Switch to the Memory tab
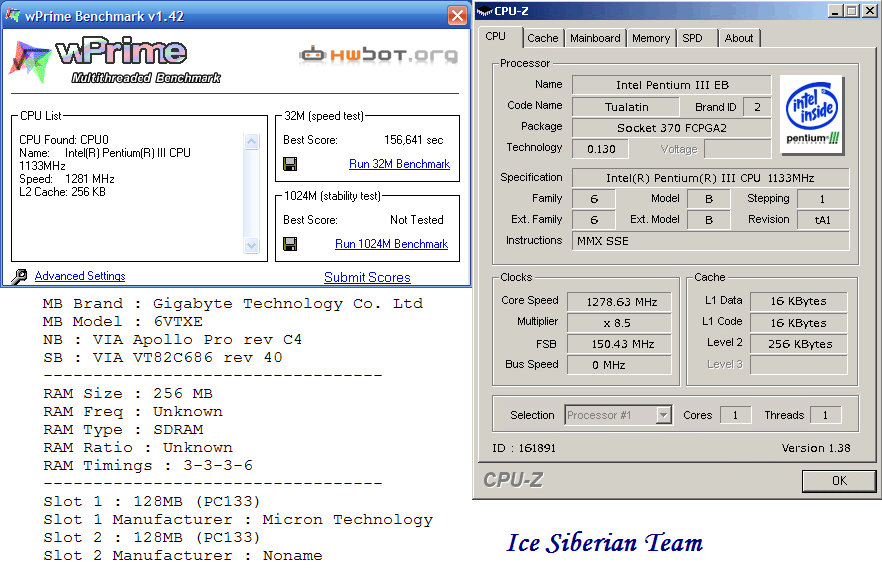The width and height of the screenshot is (882, 572). click(651, 38)
